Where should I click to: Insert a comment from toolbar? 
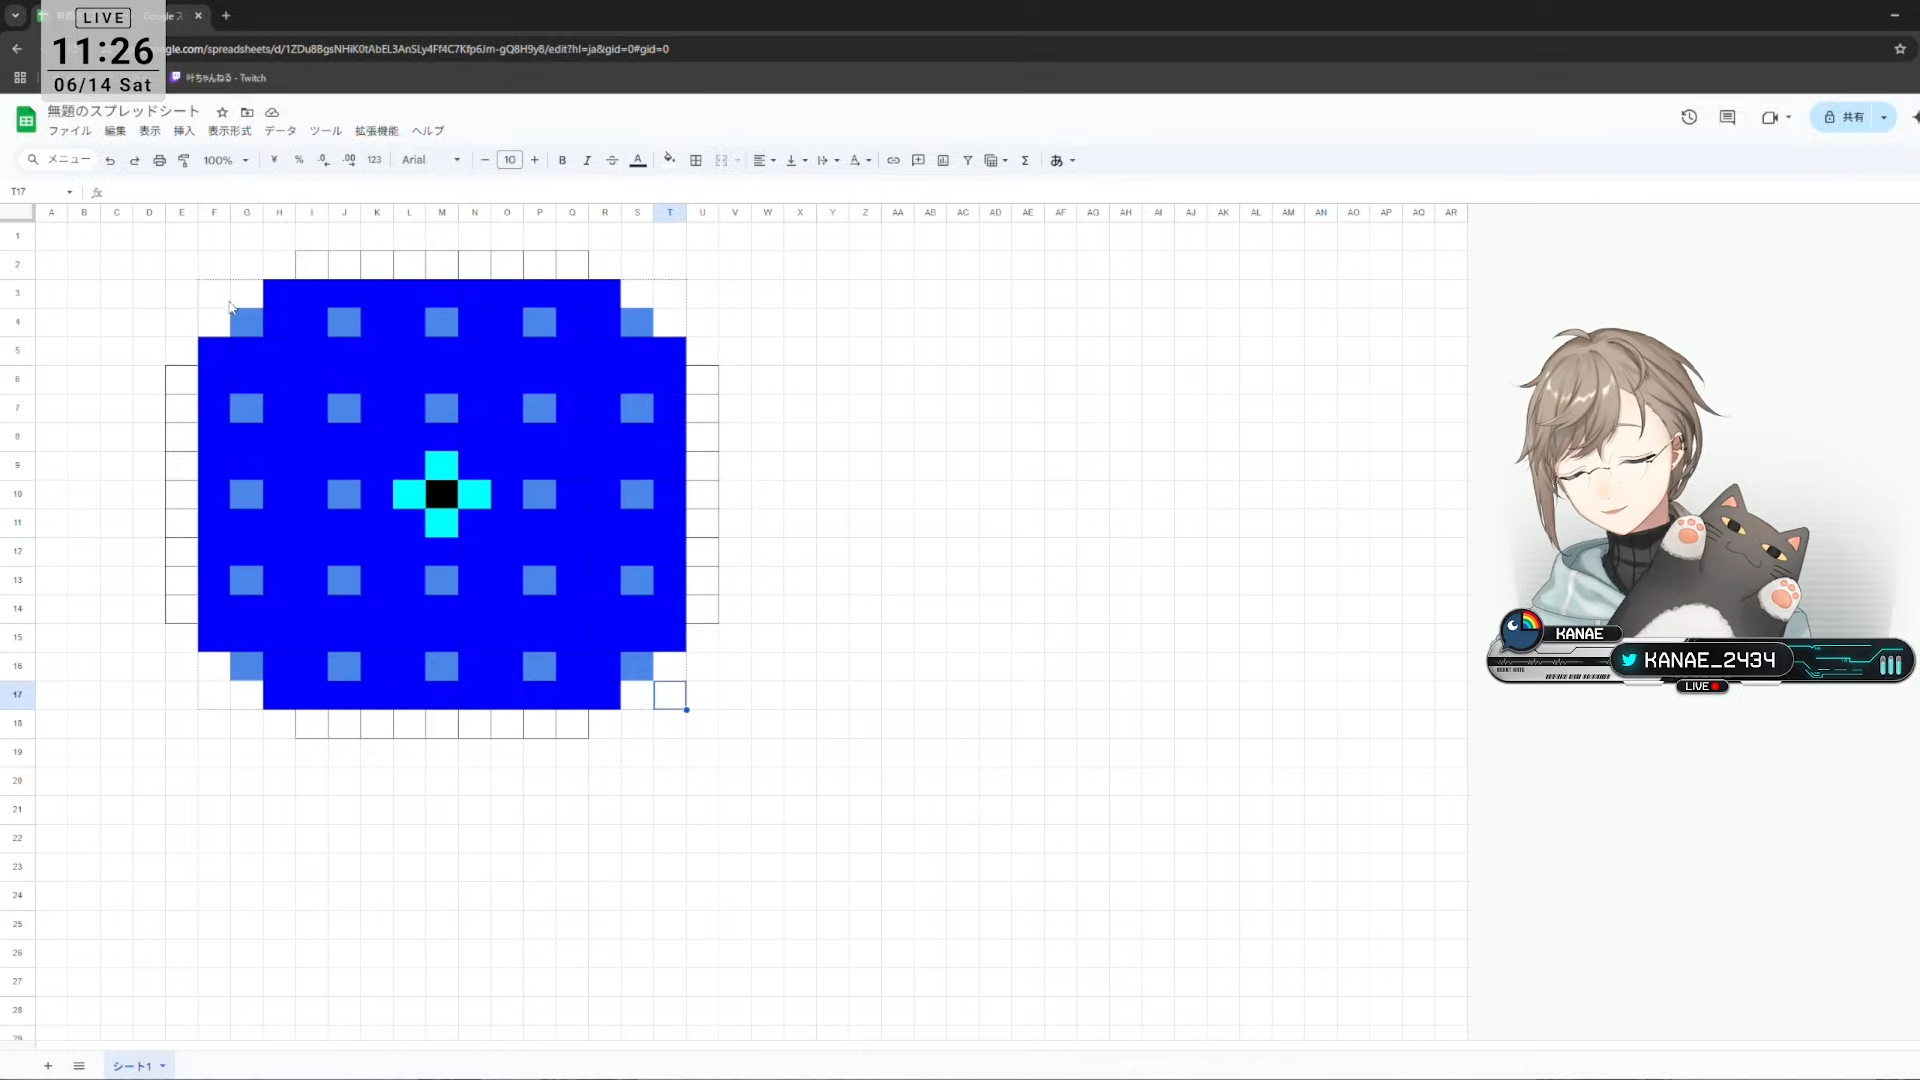pos(918,160)
